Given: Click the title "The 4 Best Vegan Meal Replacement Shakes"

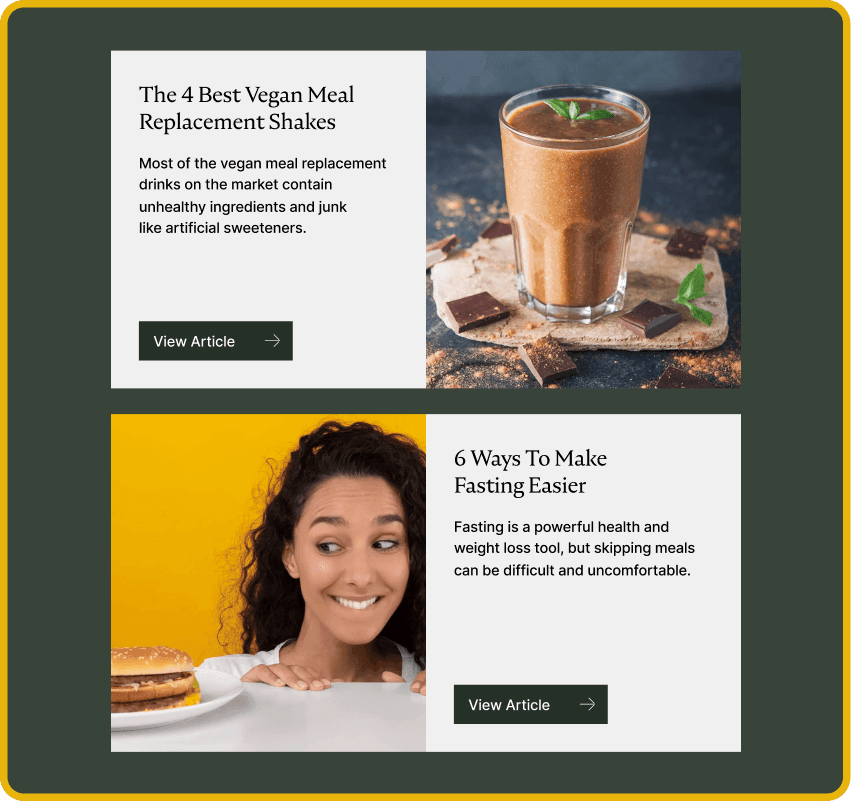Looking at the screenshot, I should tap(246, 108).
